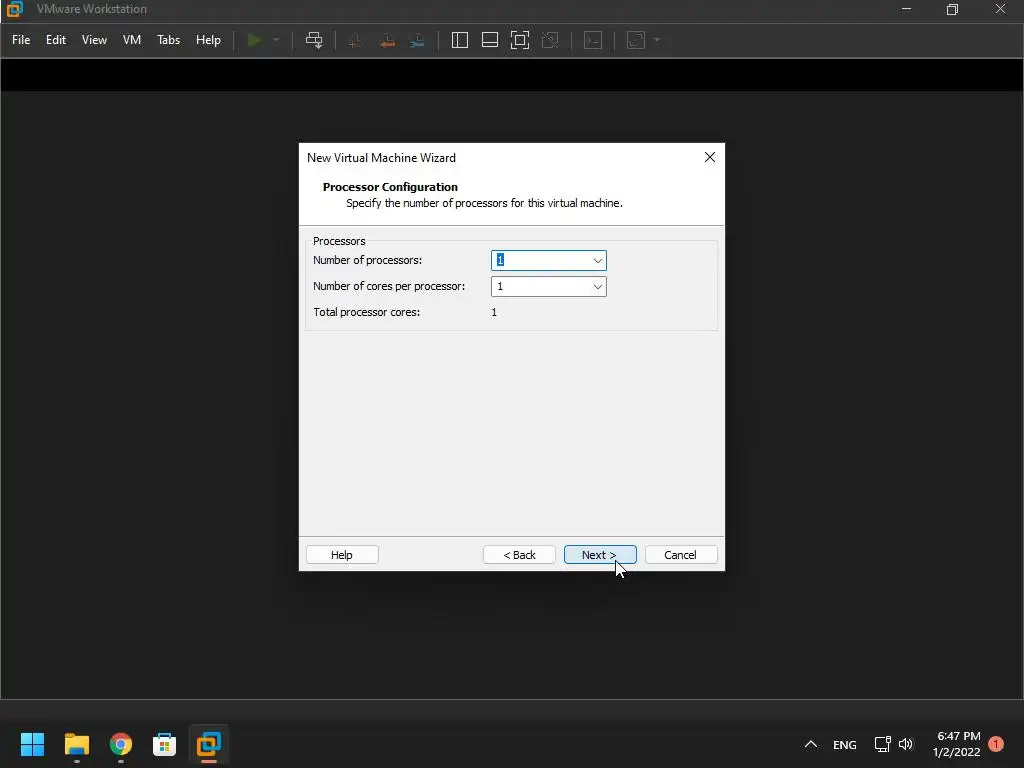This screenshot has width=1024, height=768.
Task: Click the manage snapshots toolbar icon
Action: tap(417, 40)
